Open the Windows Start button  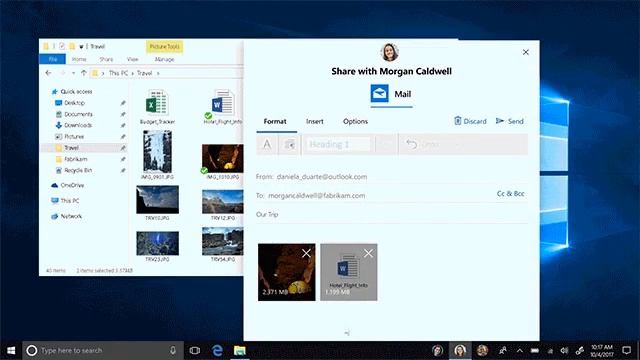tap(11, 350)
